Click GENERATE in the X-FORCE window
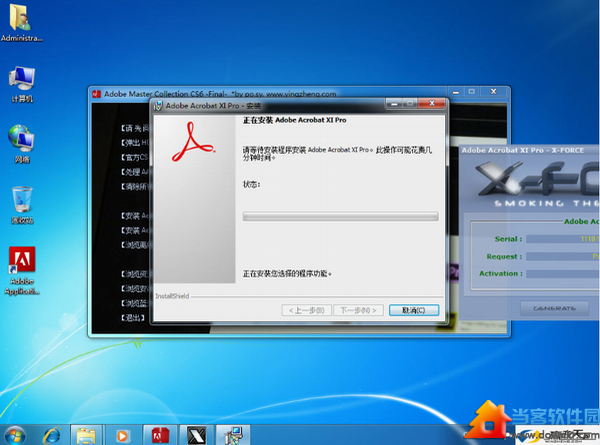Viewport: 600px width, 445px height. coord(554,308)
